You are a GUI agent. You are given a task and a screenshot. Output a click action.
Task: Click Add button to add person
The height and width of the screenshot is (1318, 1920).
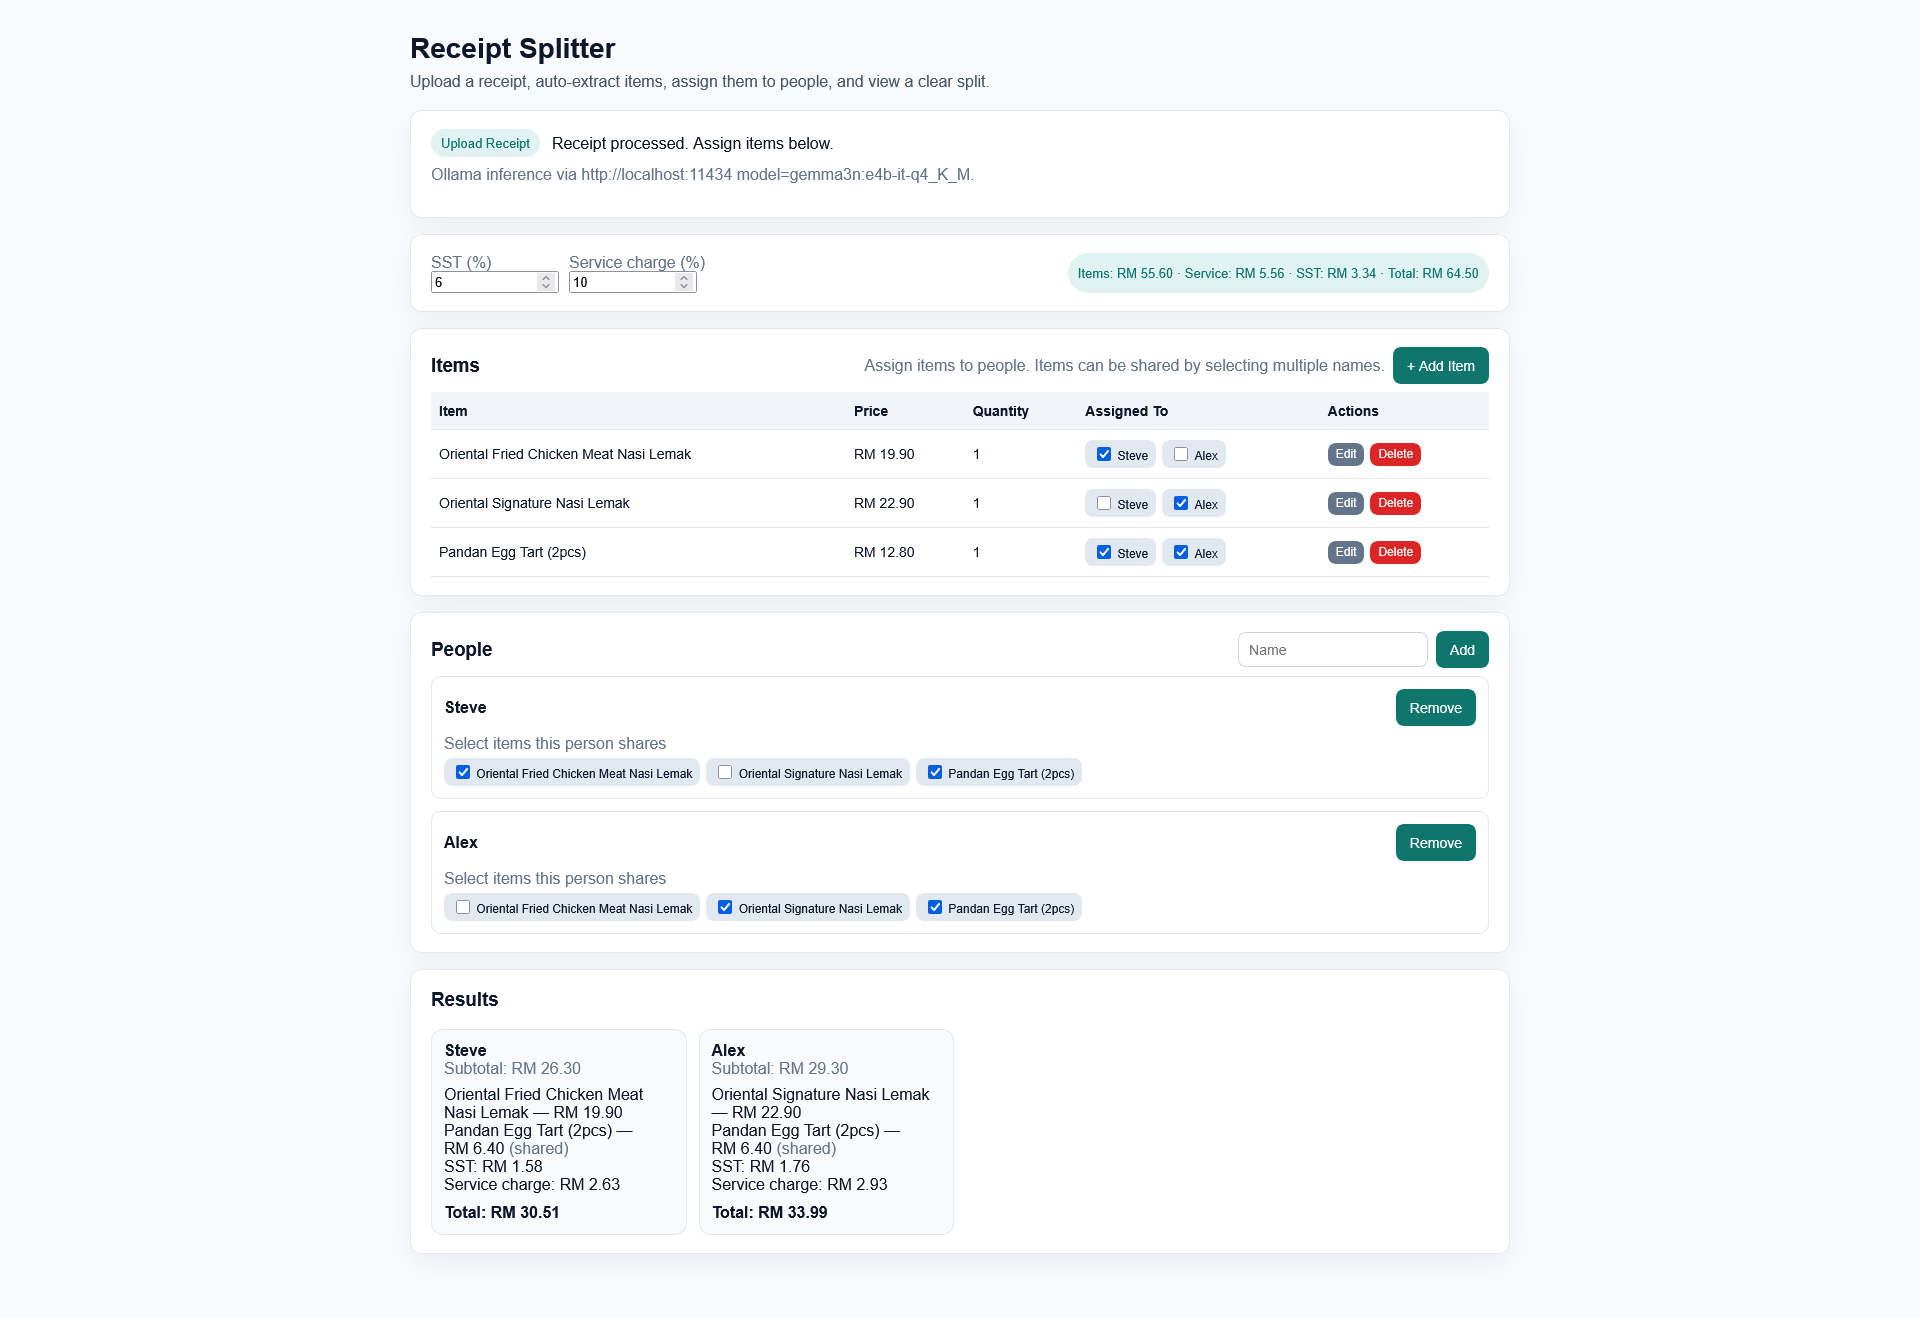1461,650
